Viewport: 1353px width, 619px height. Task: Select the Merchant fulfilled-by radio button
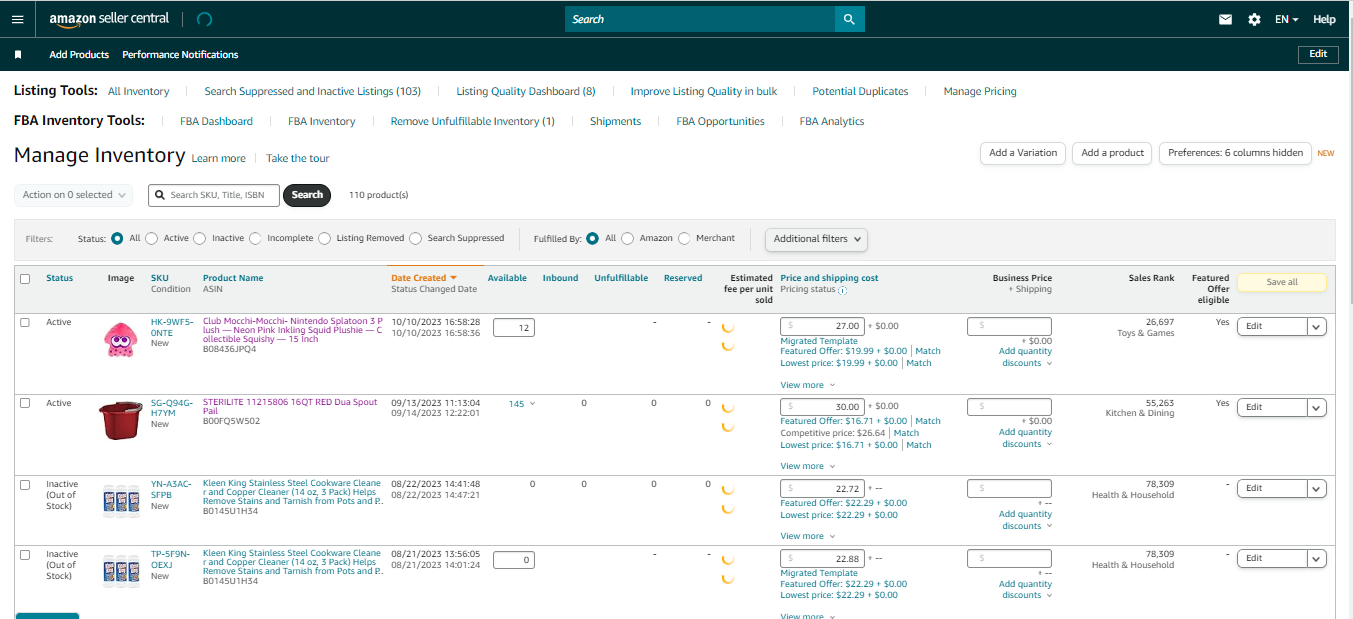(684, 239)
